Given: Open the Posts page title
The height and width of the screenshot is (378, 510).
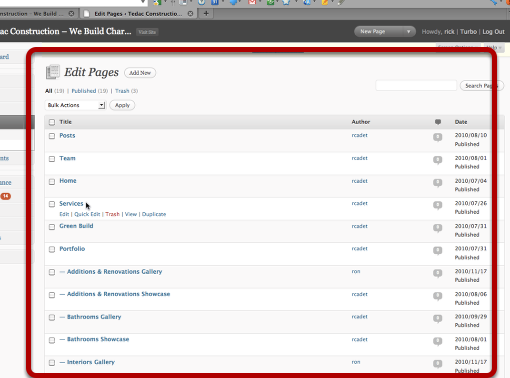Looking at the screenshot, I should click(x=67, y=136).
